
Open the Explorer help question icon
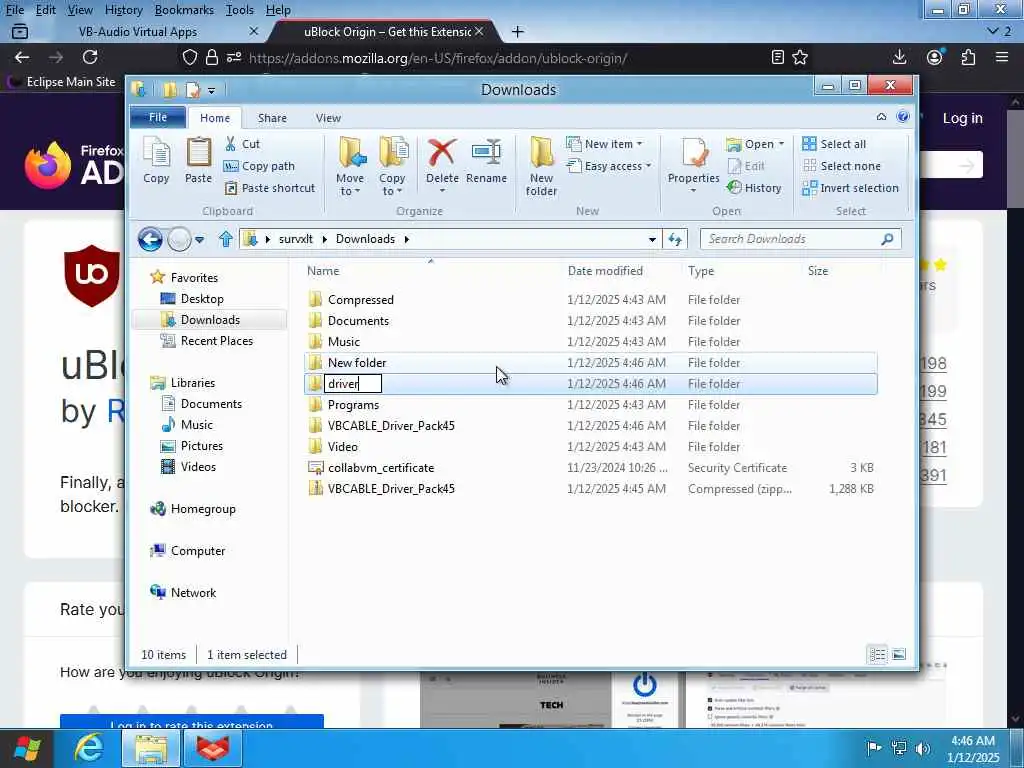(903, 117)
